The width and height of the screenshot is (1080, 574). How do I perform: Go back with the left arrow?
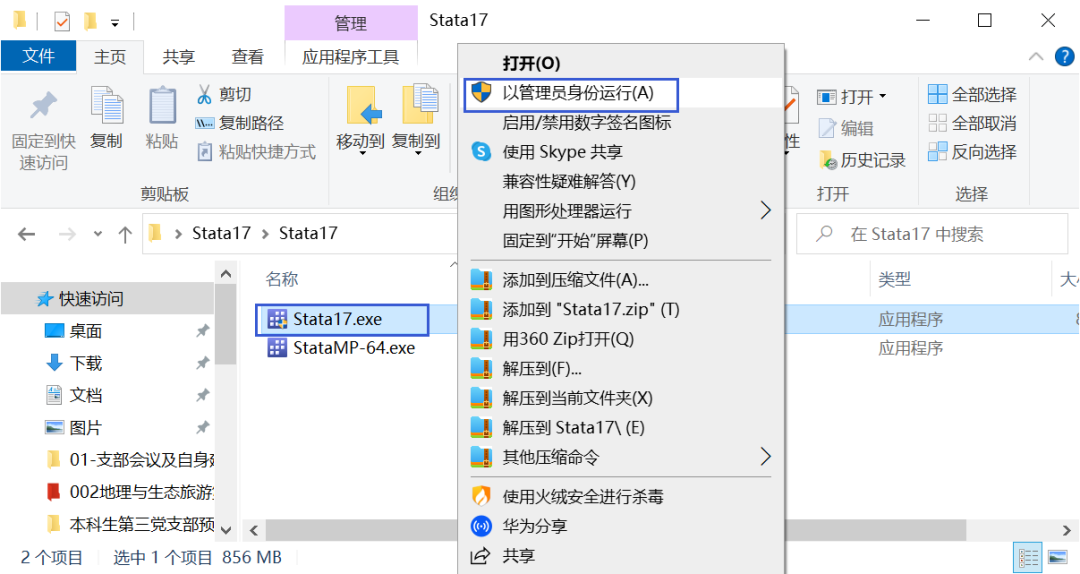[27, 234]
